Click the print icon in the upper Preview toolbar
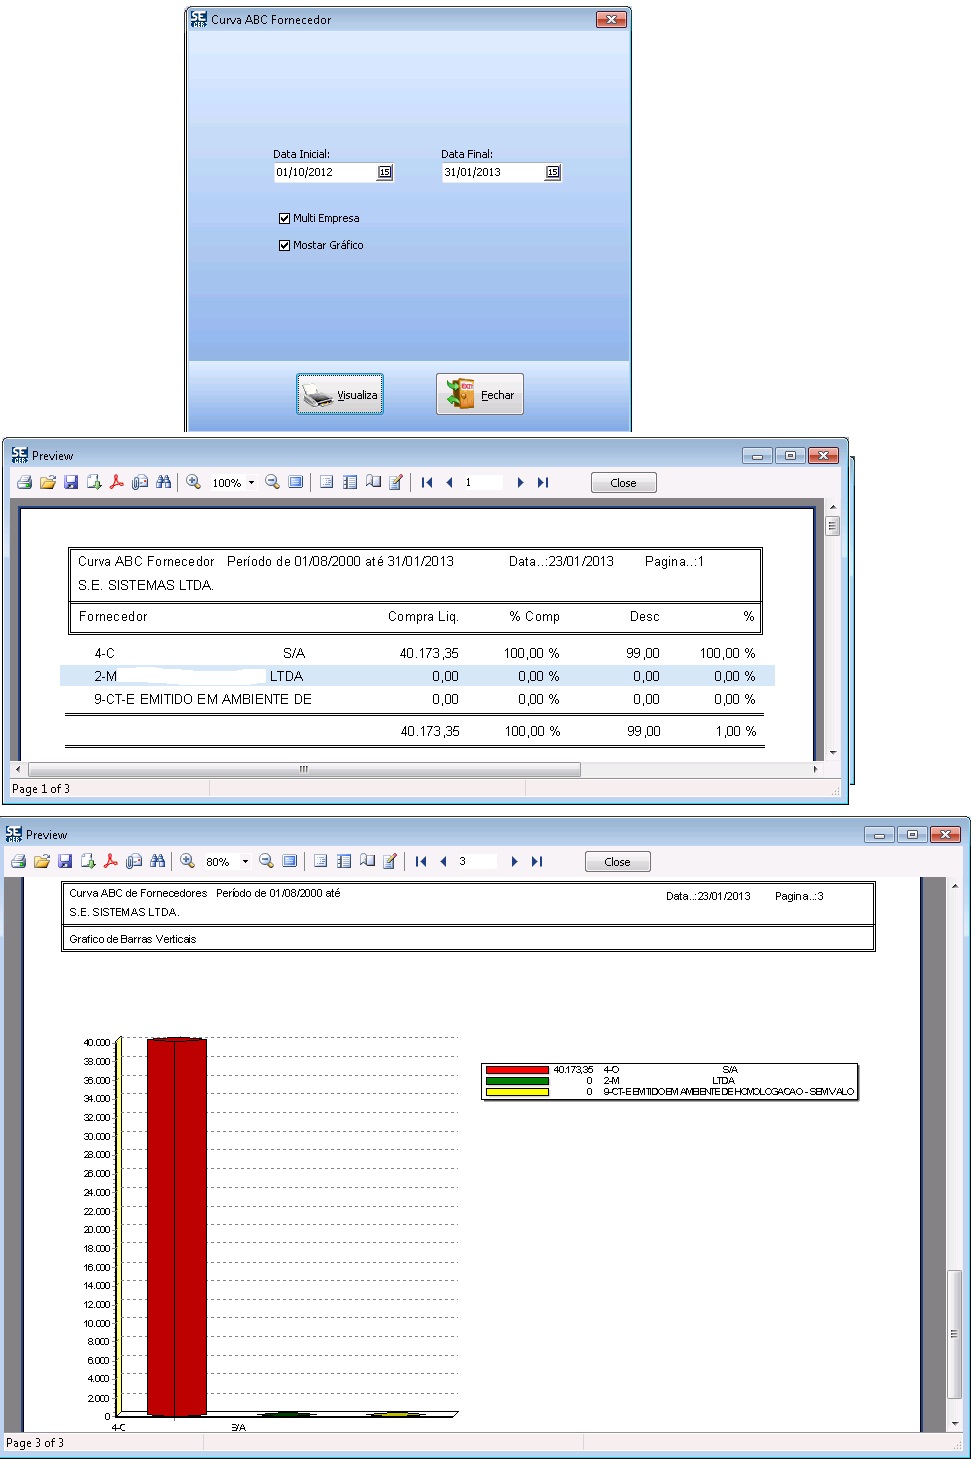 24,483
